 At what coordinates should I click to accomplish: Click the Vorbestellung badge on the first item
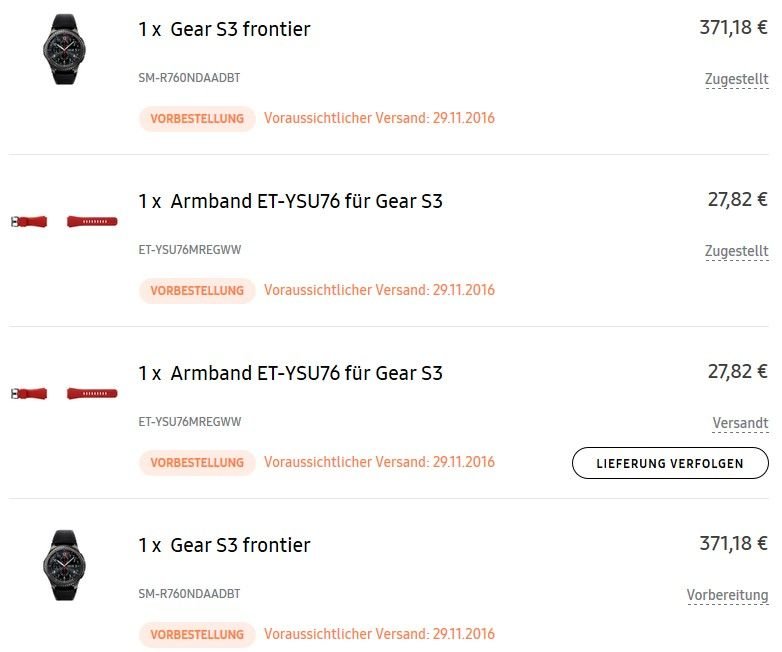coord(197,119)
